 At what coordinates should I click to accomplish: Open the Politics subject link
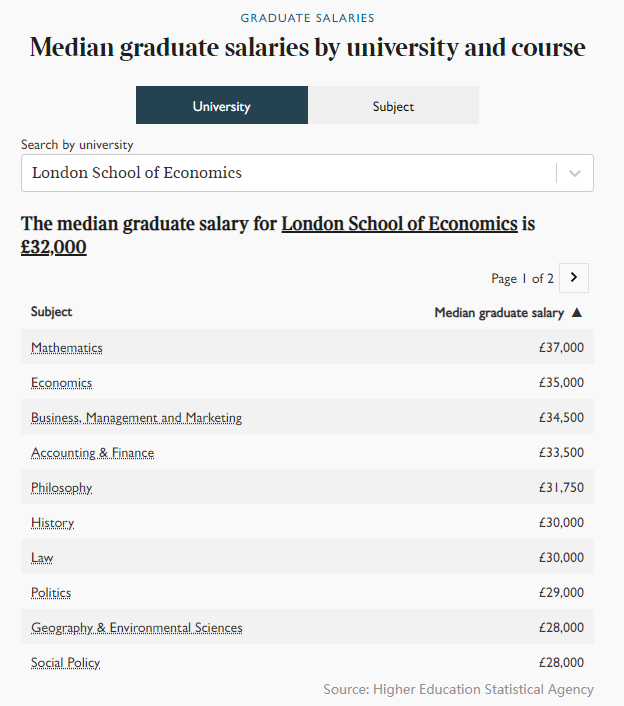51,593
